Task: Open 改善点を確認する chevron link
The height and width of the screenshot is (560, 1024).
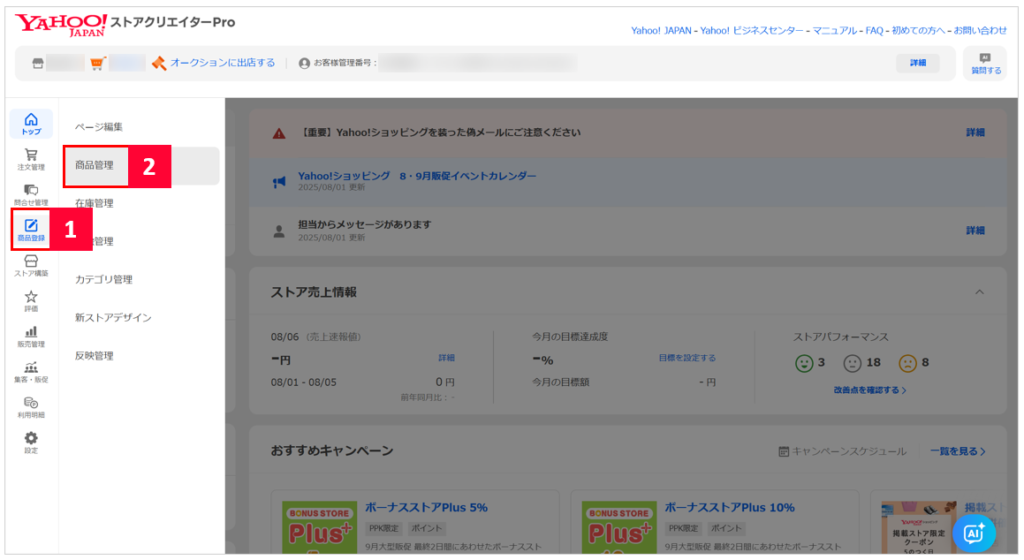Action: [x=869, y=390]
